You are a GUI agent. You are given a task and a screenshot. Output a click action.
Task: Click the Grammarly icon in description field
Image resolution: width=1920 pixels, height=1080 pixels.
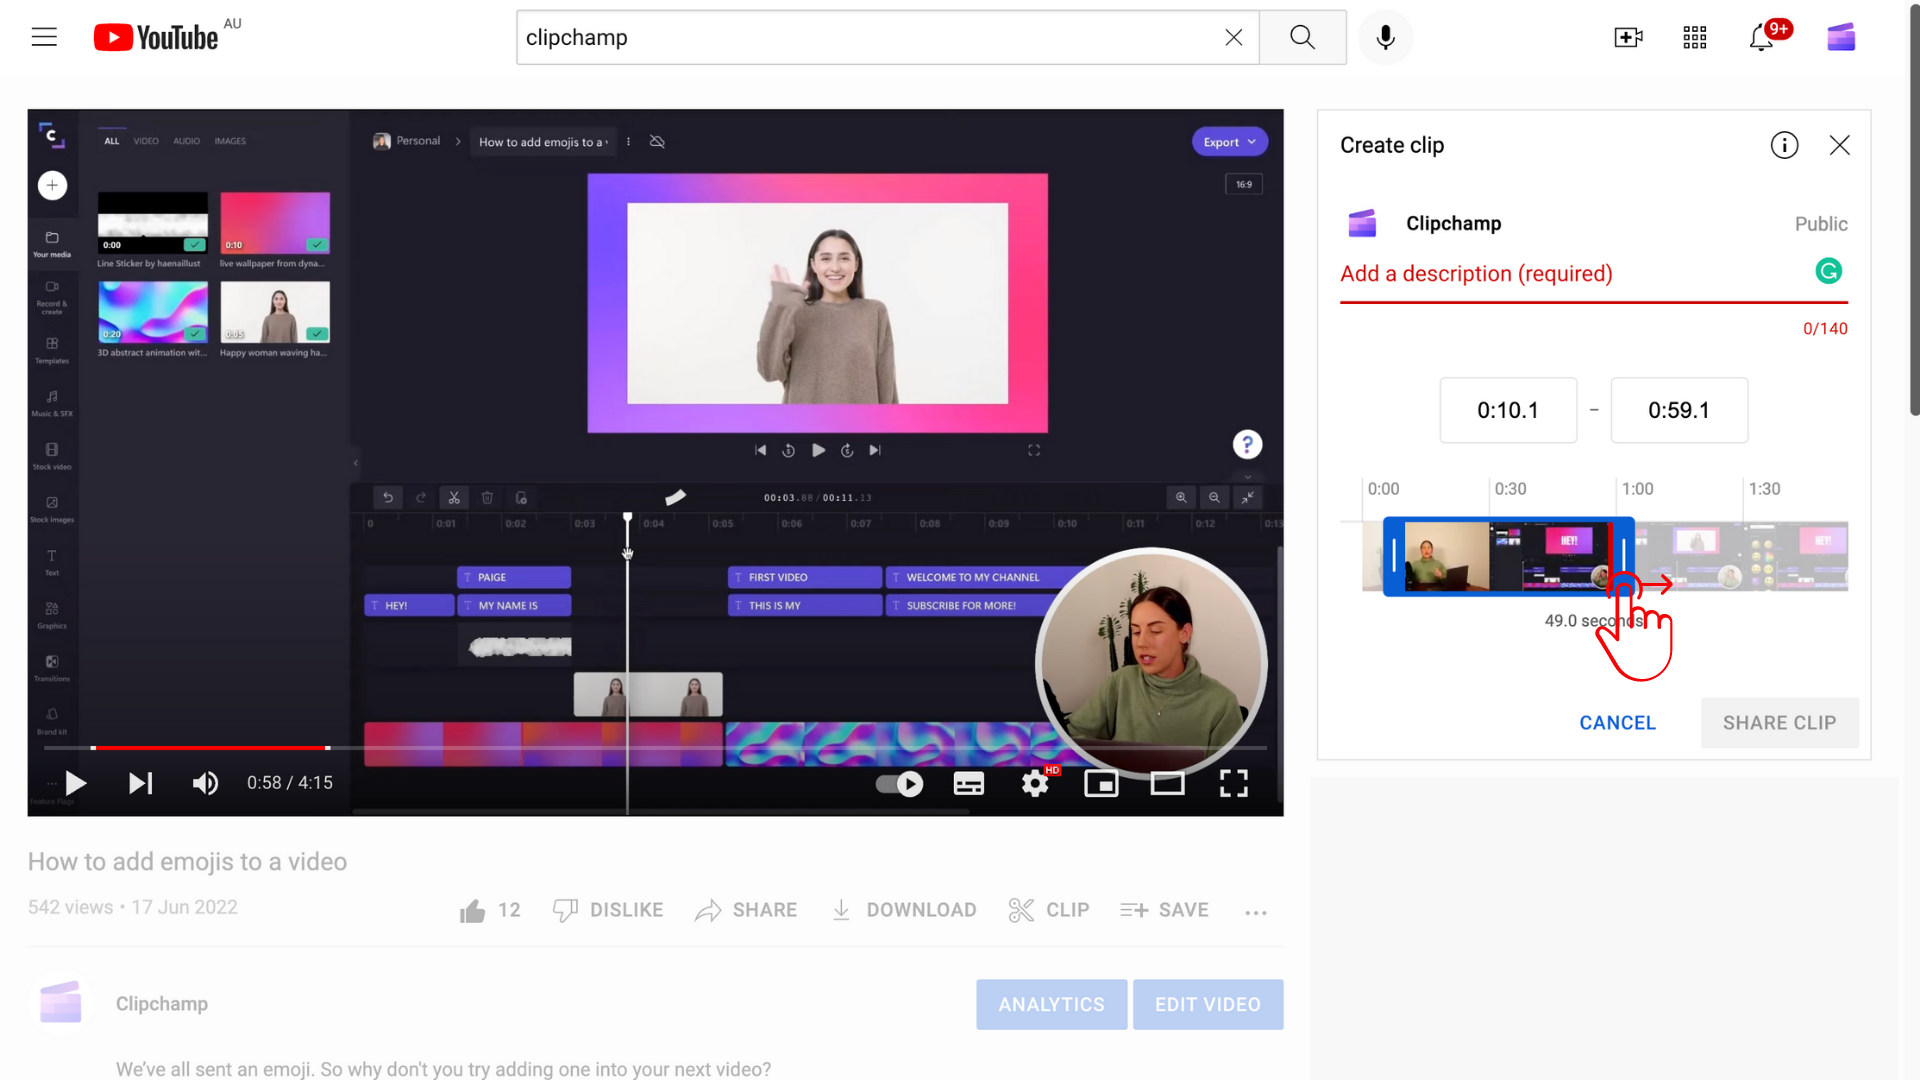point(1828,271)
